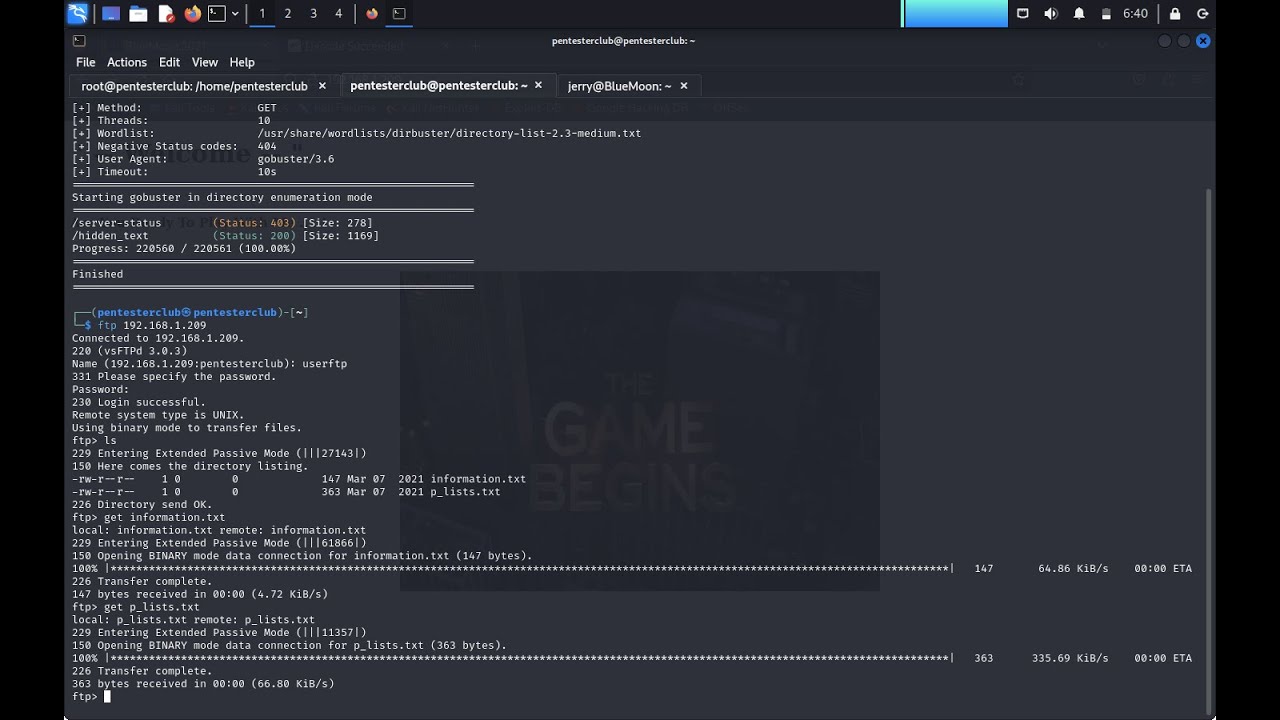Click the CPU usage graph monitor
This screenshot has height=720, width=1280.
tap(955, 14)
